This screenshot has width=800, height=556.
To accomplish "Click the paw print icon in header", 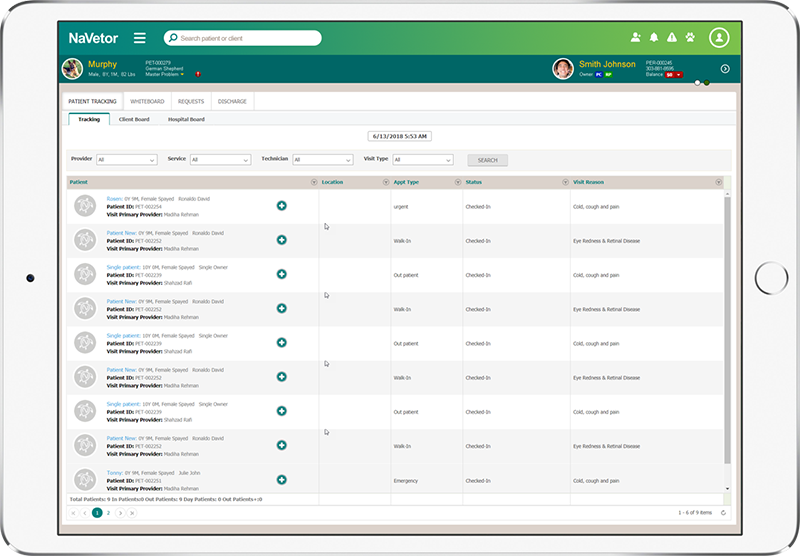I will point(690,37).
